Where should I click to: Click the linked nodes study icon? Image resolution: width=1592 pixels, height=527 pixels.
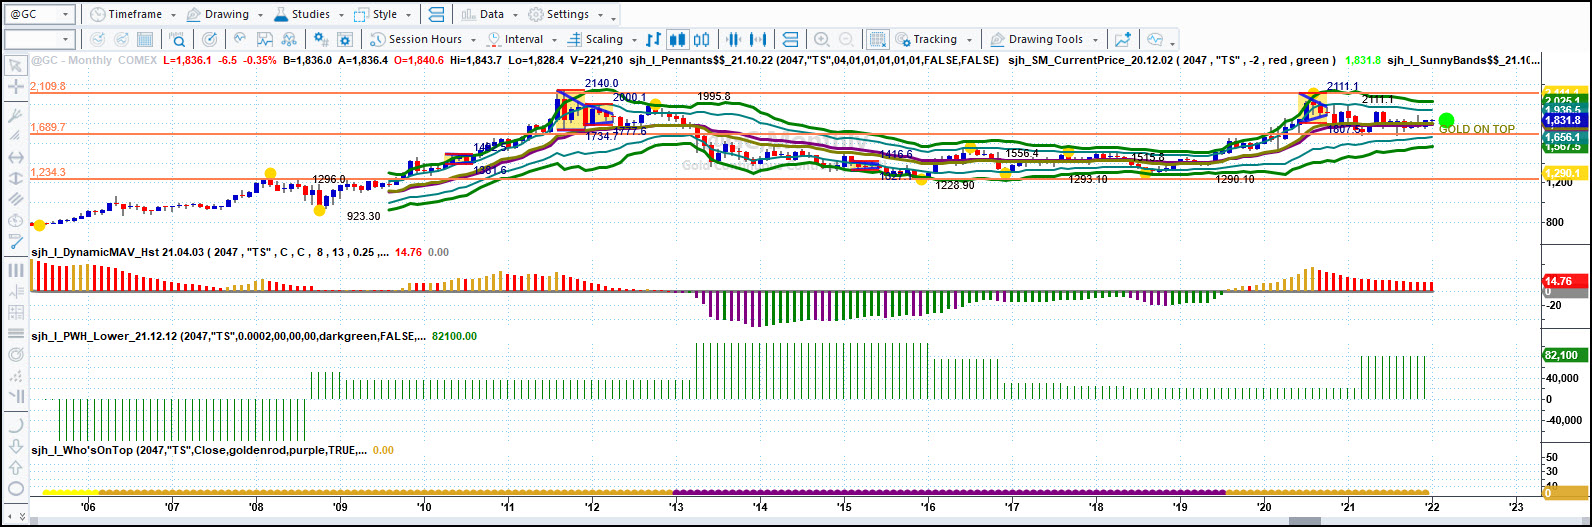click(290, 39)
